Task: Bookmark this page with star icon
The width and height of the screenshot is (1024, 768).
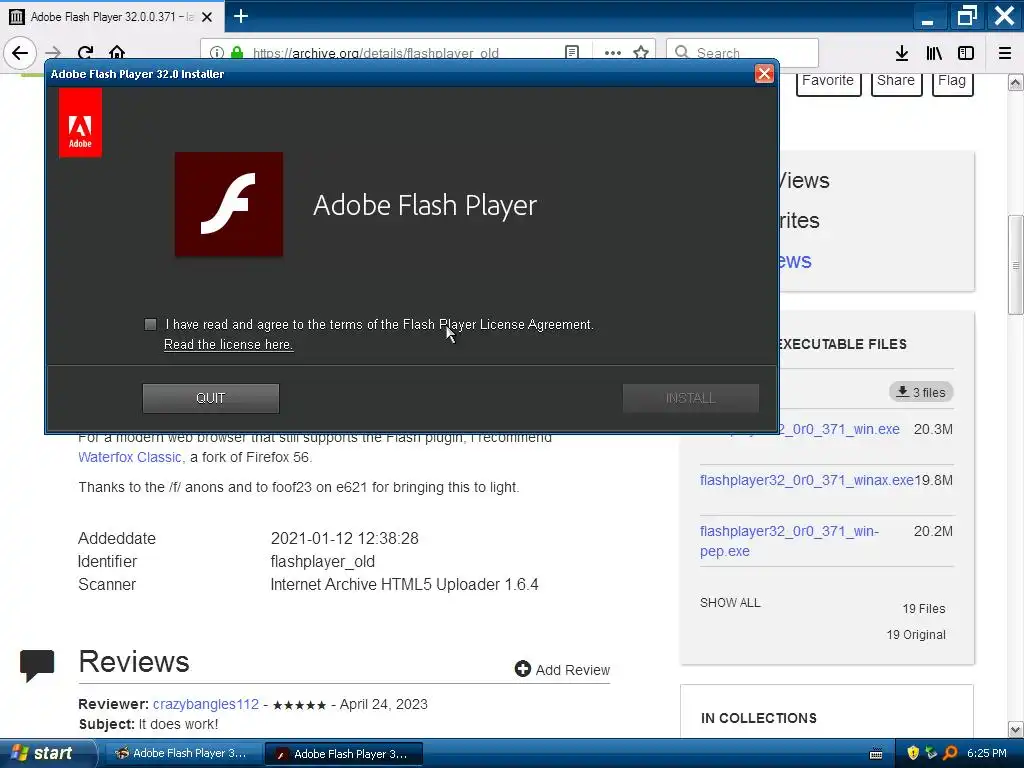Action: click(641, 53)
